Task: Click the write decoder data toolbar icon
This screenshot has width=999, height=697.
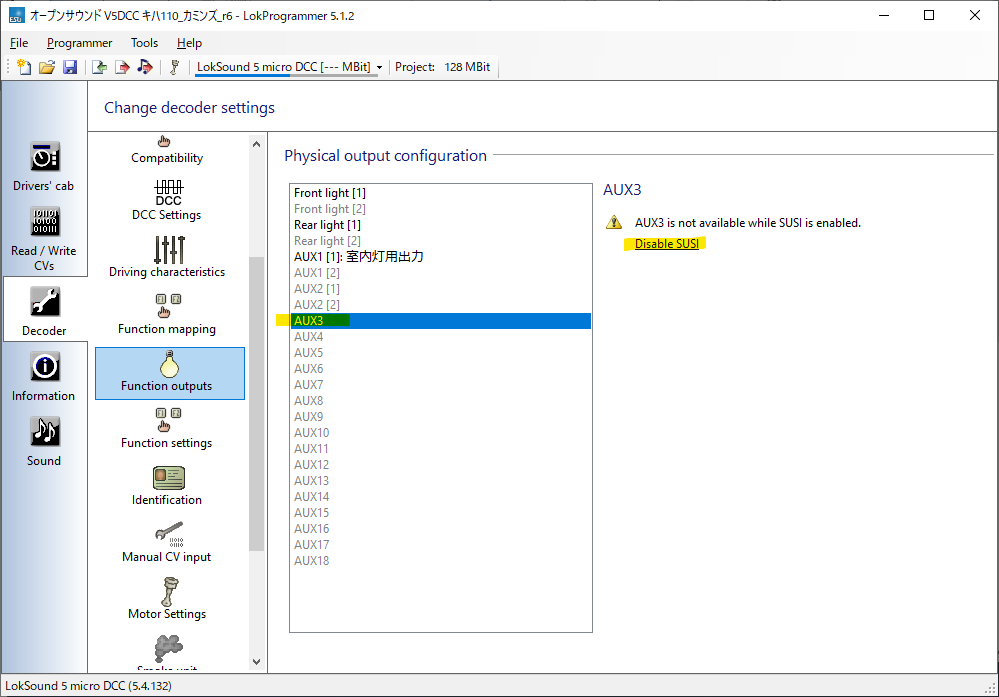Action: pyautogui.click(x=122, y=67)
